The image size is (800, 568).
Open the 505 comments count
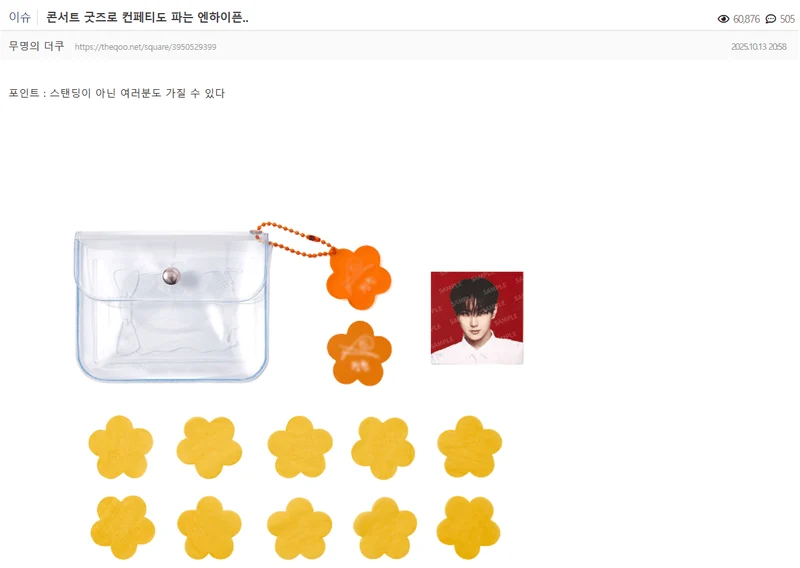tap(787, 19)
